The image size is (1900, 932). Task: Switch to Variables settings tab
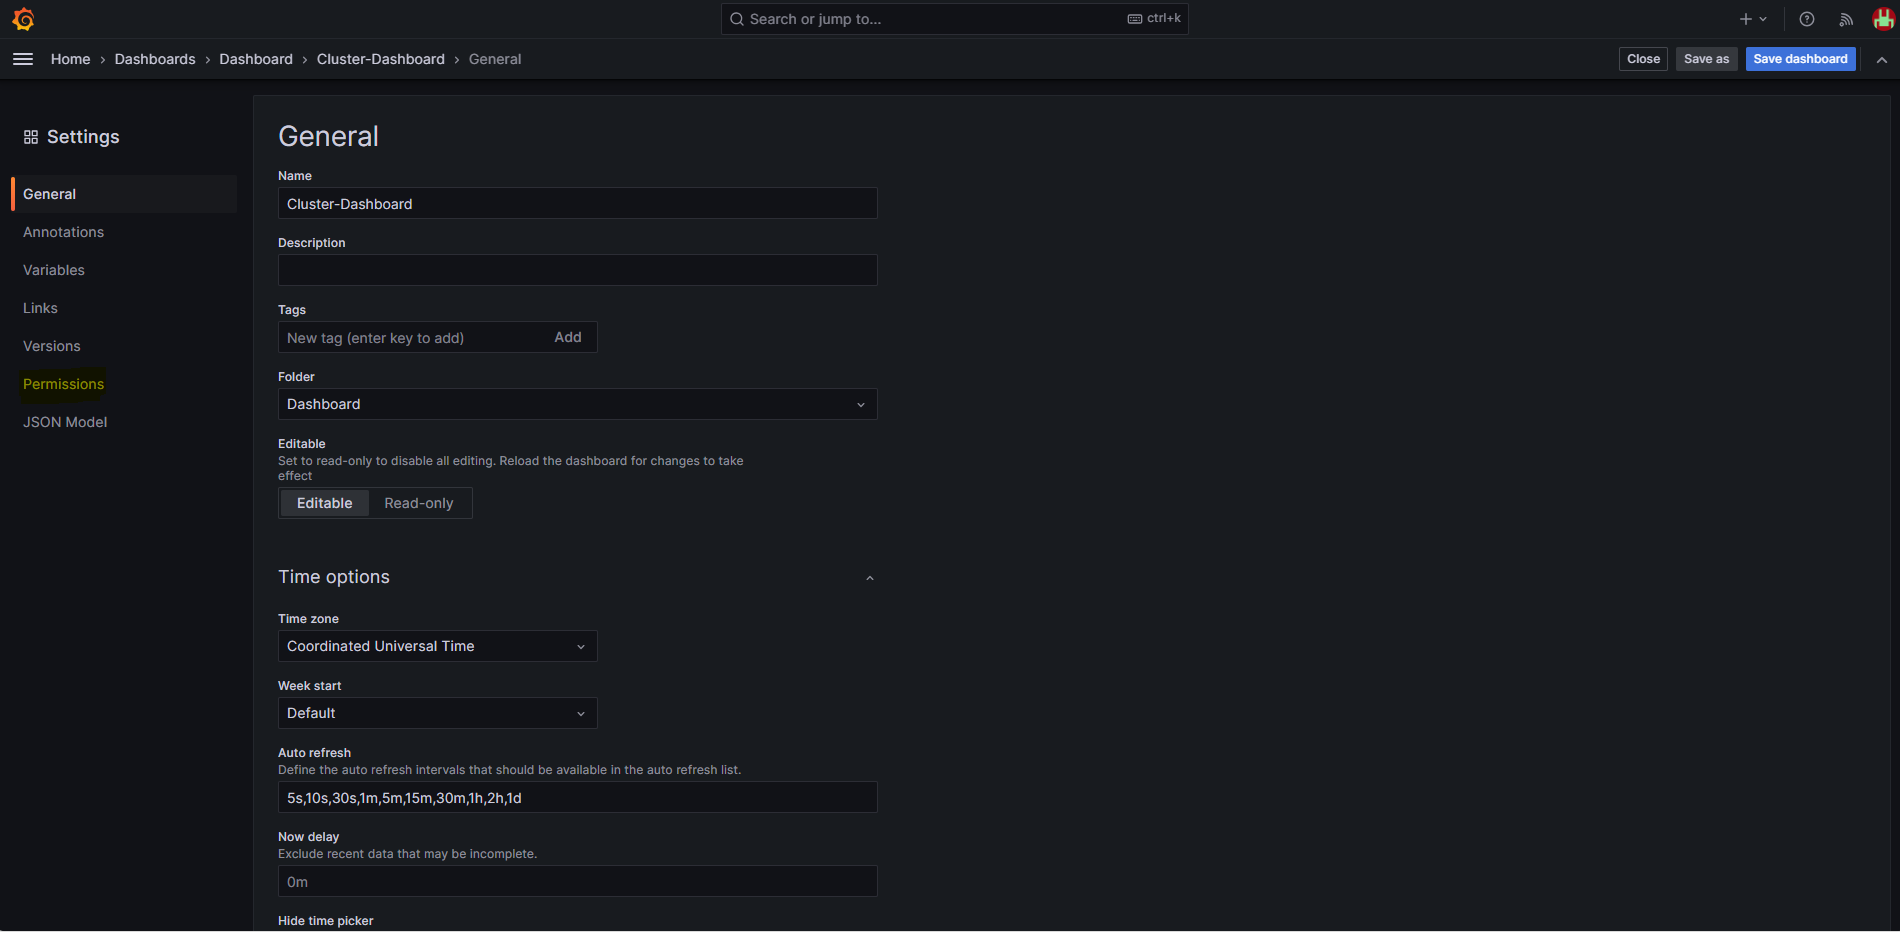point(54,270)
